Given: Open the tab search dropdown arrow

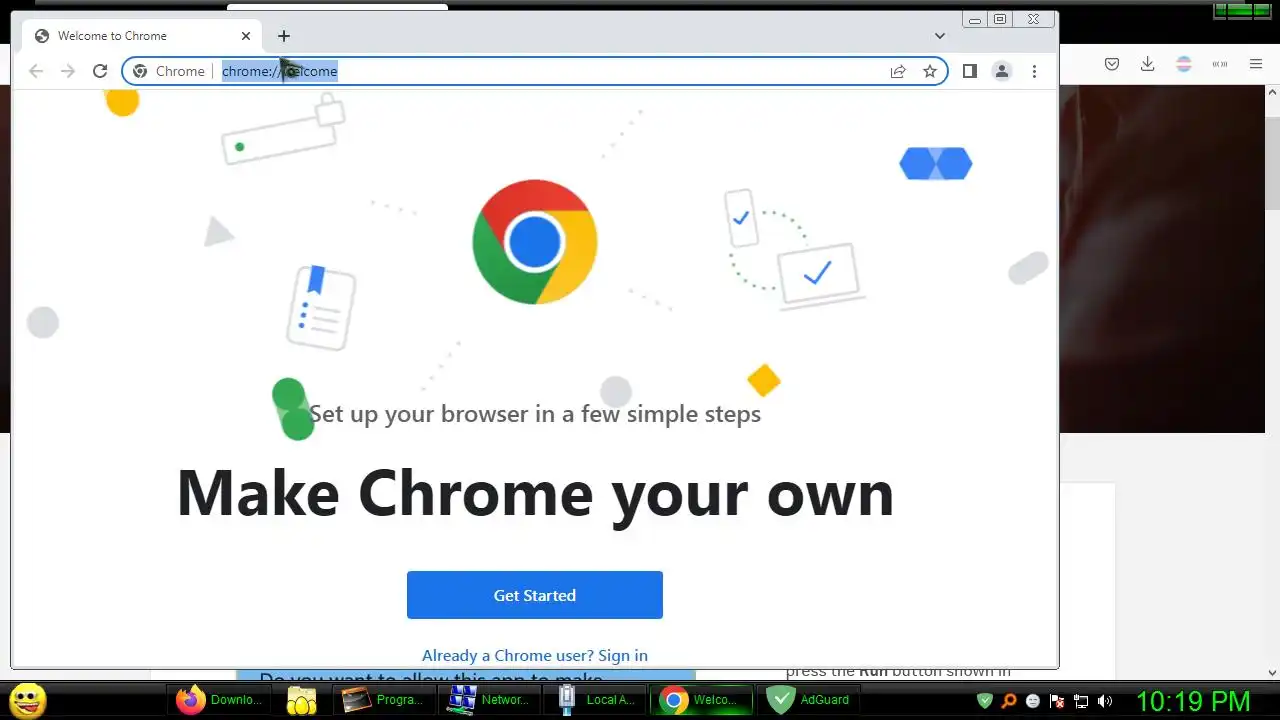Looking at the screenshot, I should coord(940,36).
